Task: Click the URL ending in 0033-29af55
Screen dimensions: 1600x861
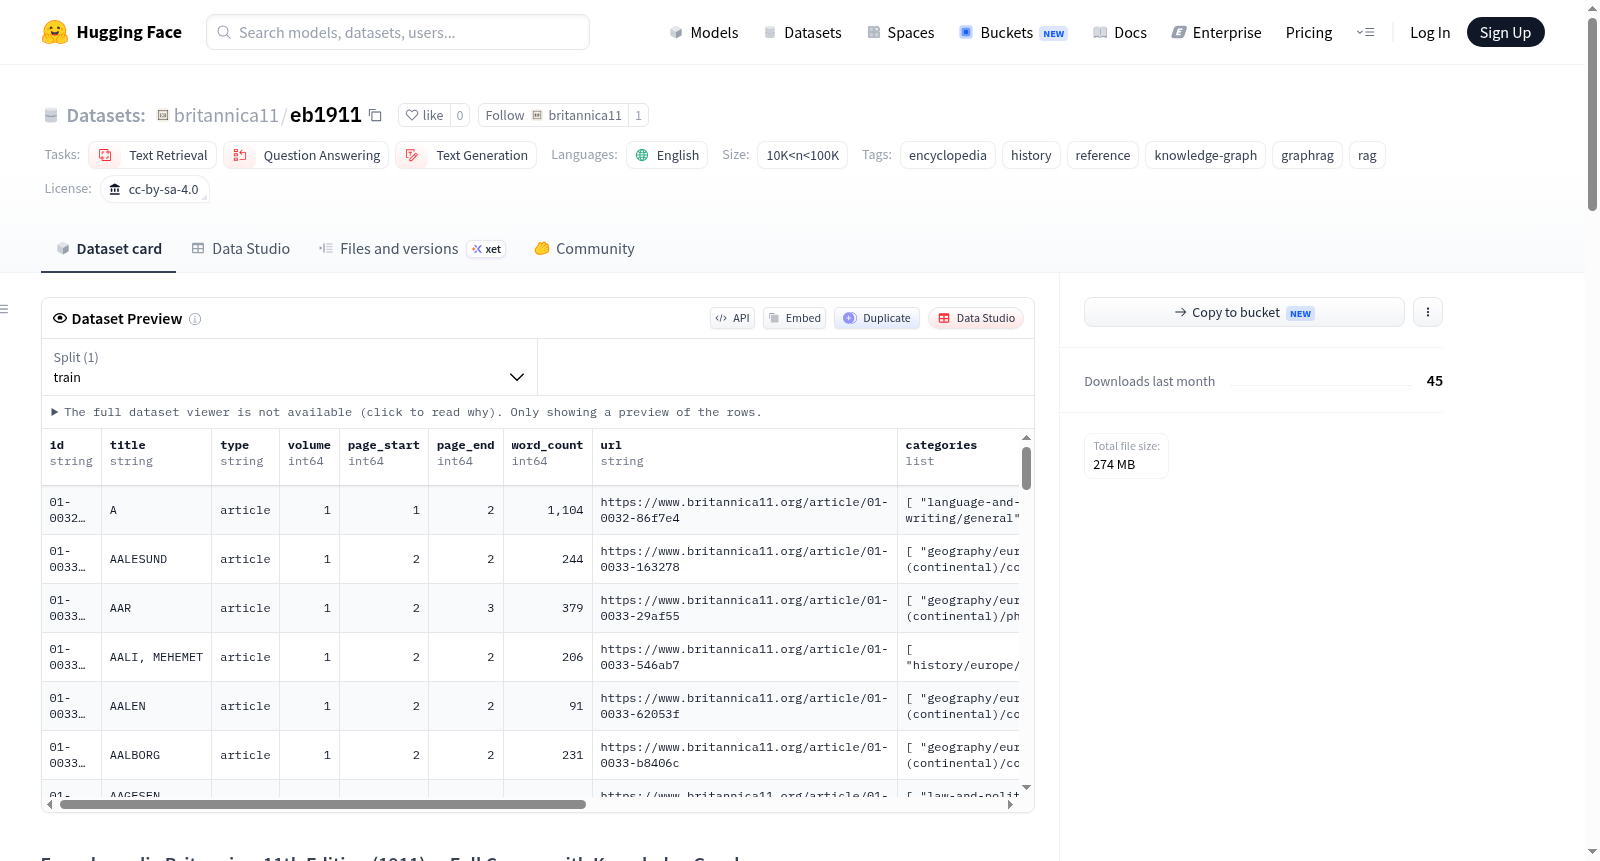Action: 744,608
